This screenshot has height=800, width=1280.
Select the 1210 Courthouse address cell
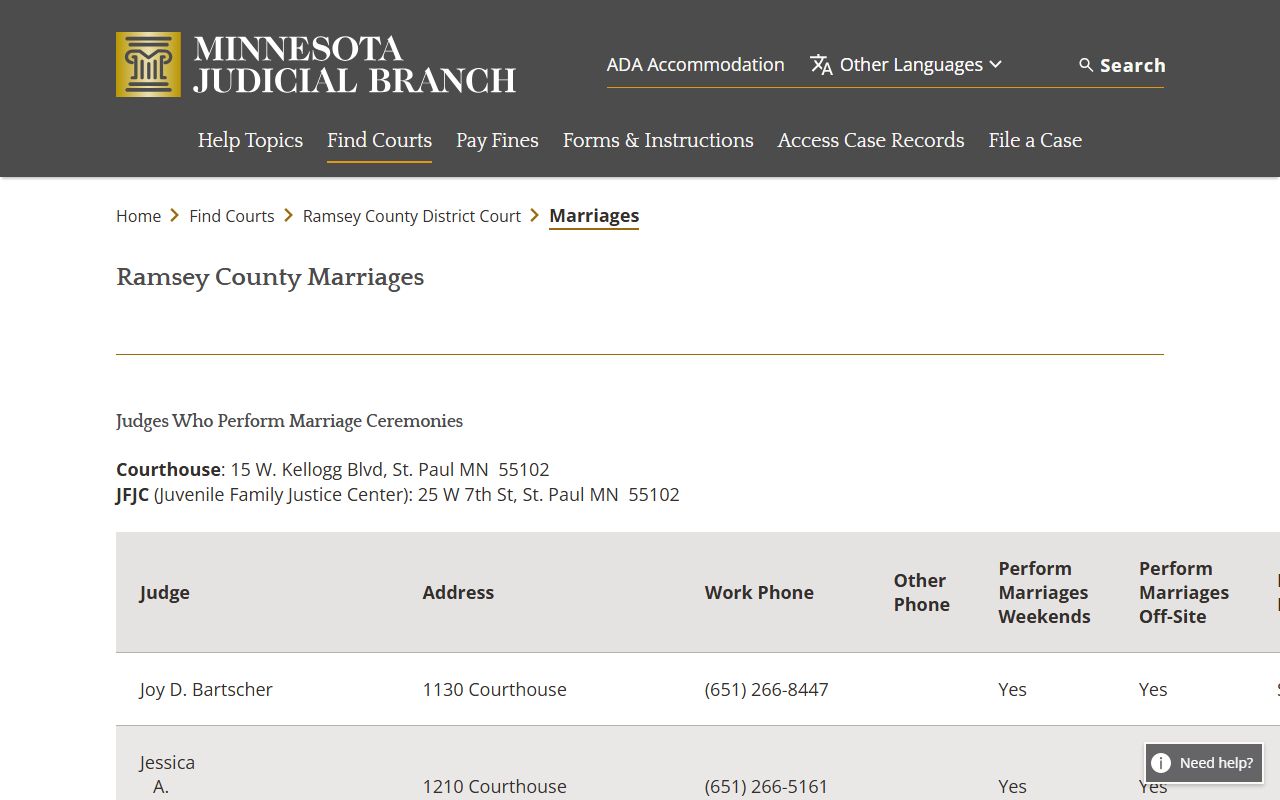pyautogui.click(x=494, y=786)
